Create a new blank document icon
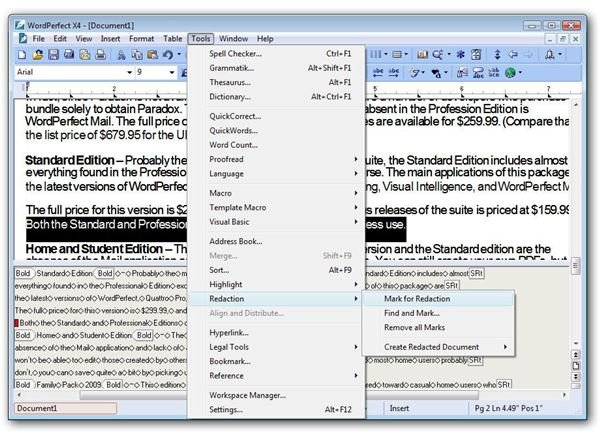The height and width of the screenshot is (433, 600). coord(22,55)
